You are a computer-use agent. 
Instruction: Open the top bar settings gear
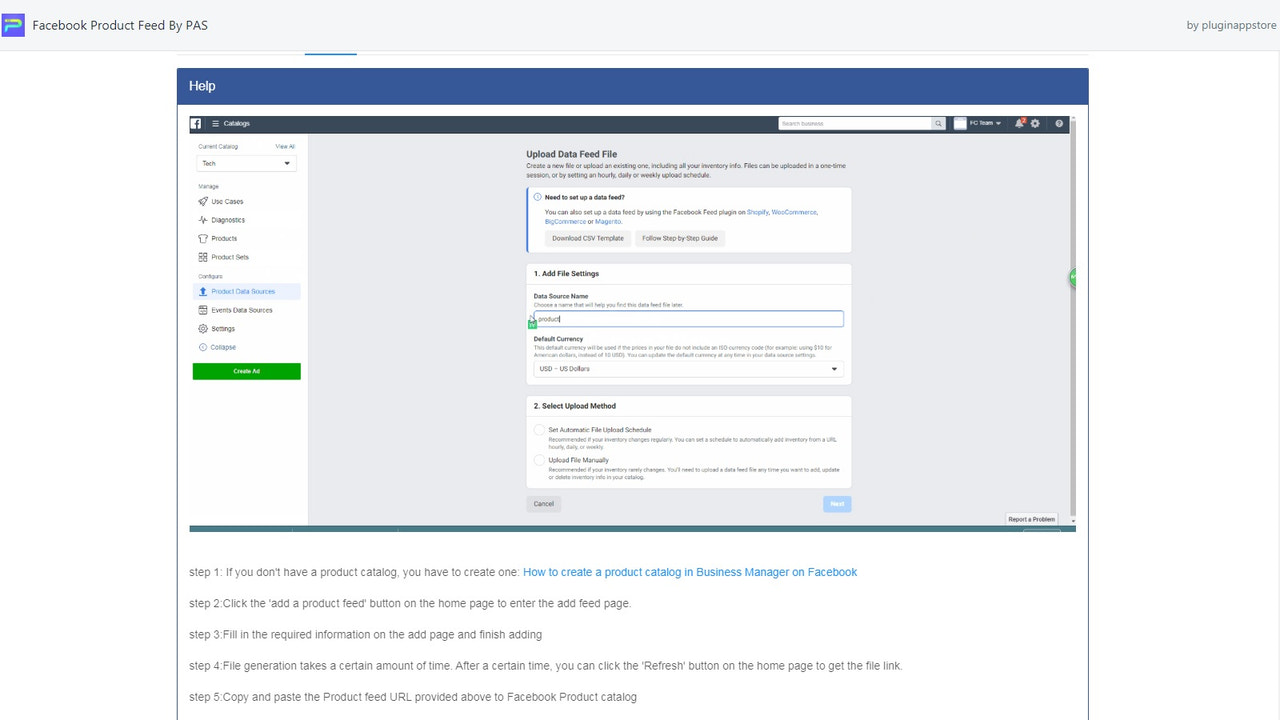click(x=1035, y=123)
